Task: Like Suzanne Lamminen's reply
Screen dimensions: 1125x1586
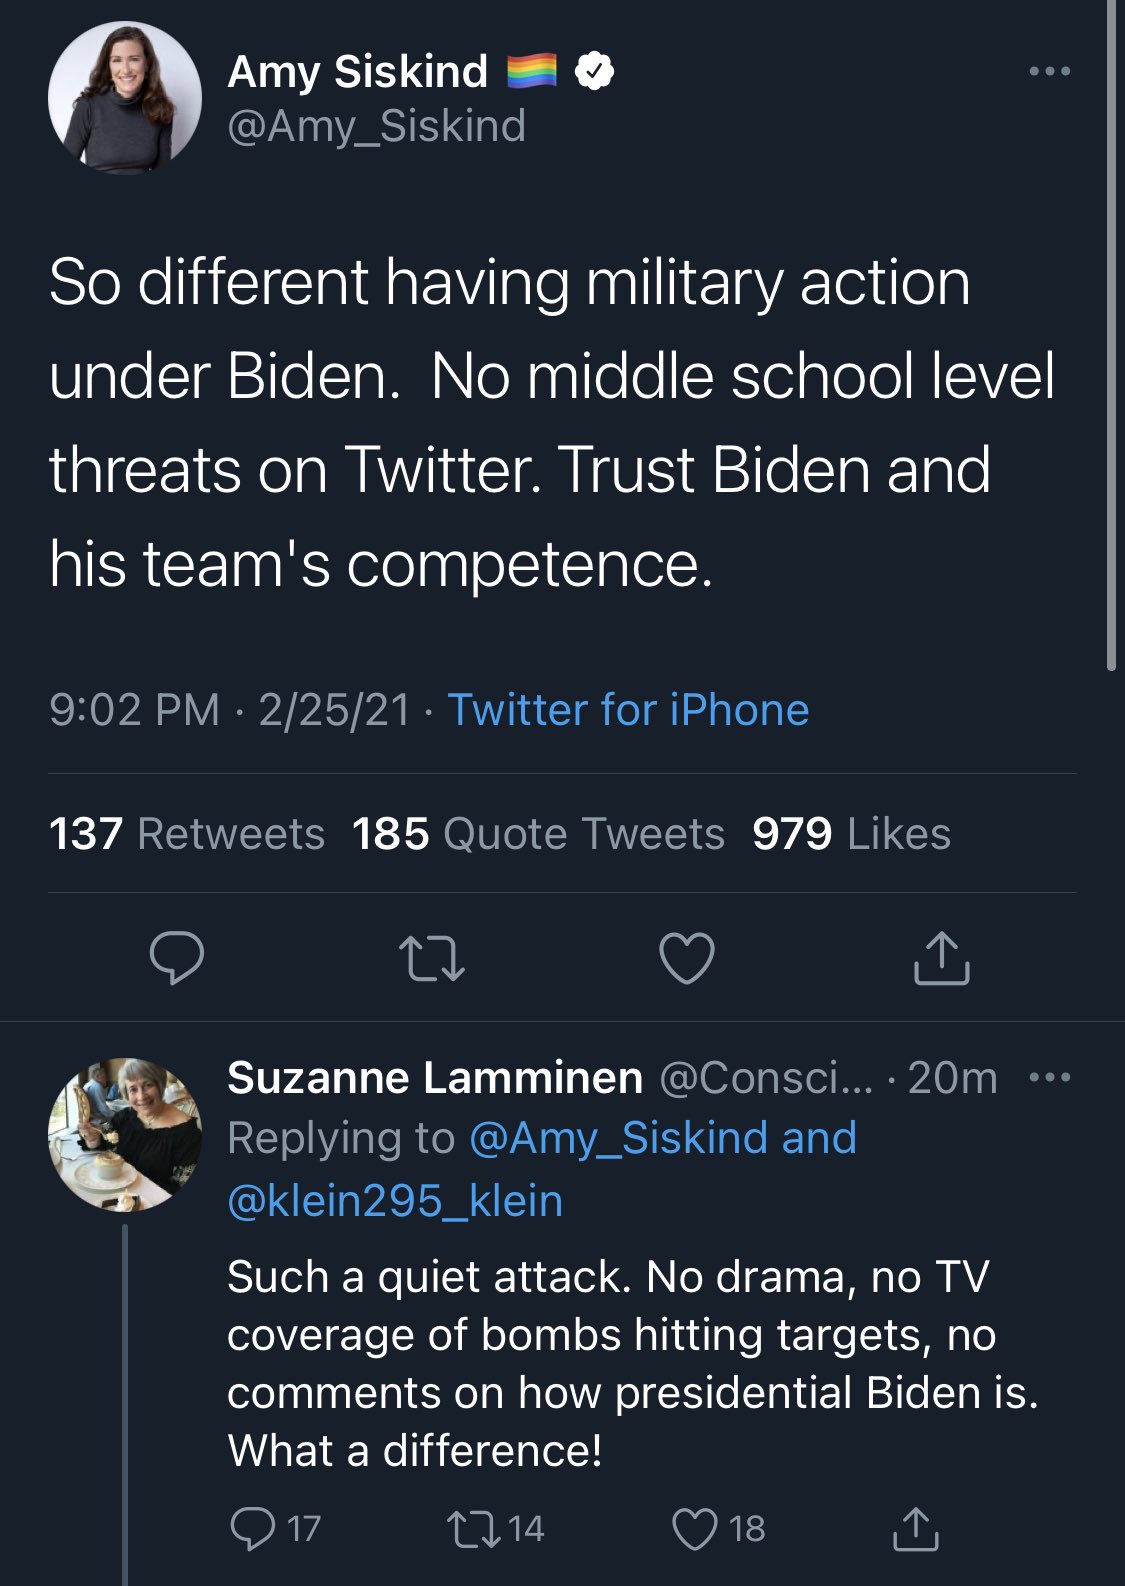Action: click(695, 1528)
